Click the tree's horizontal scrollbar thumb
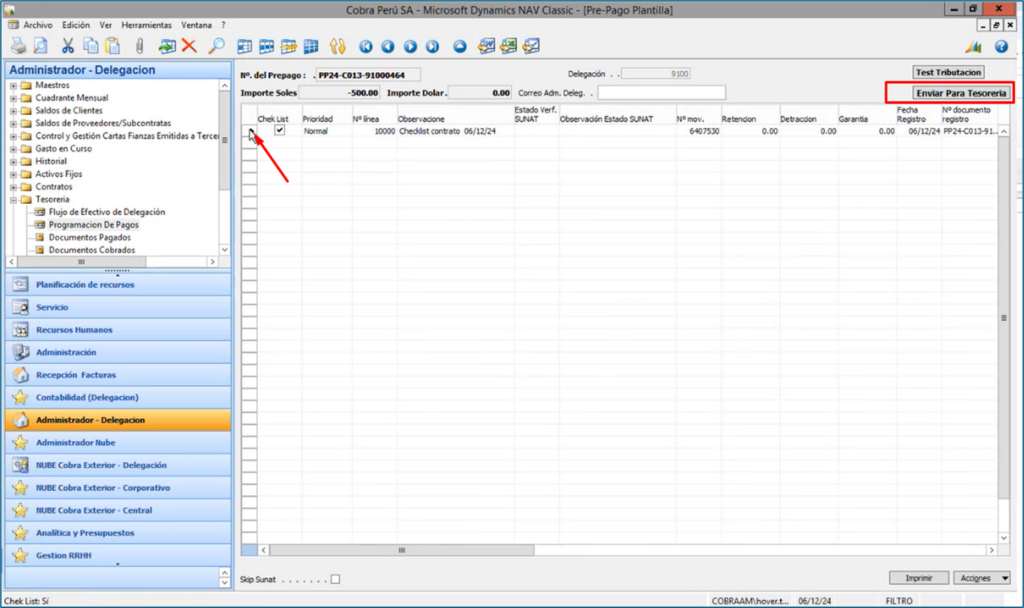This screenshot has height=608, width=1024. point(82,262)
